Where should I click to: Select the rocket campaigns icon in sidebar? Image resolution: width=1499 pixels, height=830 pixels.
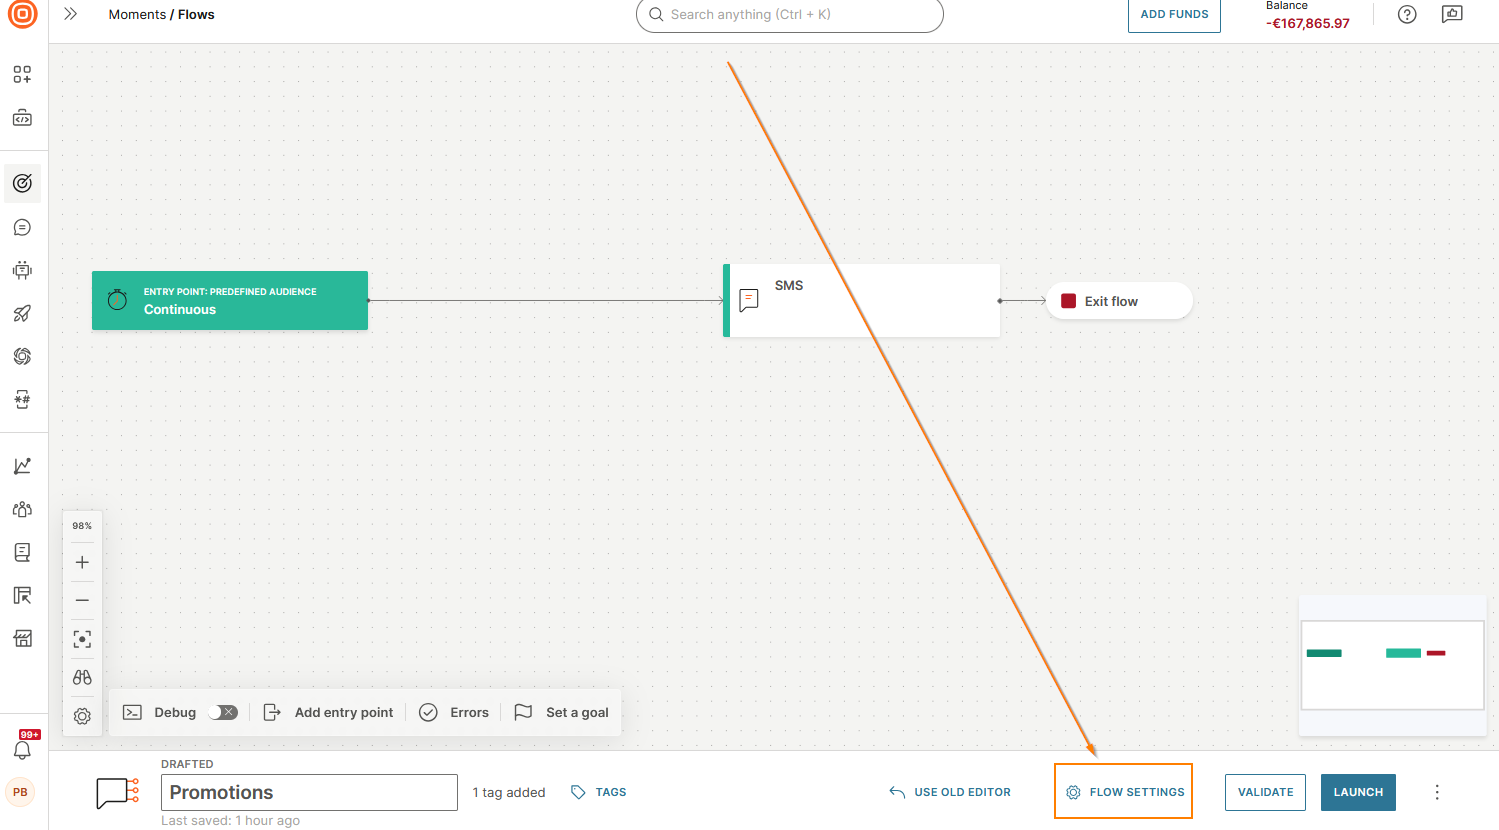[x=22, y=313]
